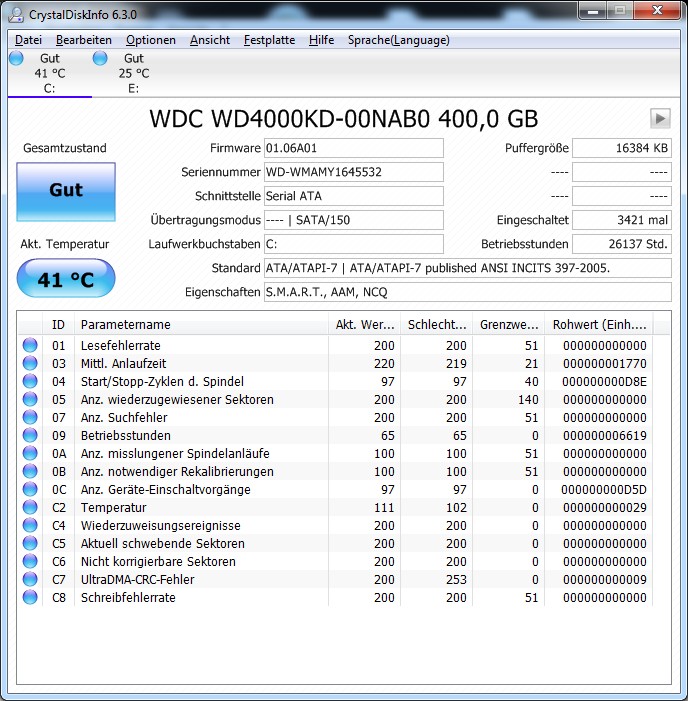Click the Puffergröße field 16384 KB
The width and height of the screenshot is (688, 701).
tap(622, 148)
